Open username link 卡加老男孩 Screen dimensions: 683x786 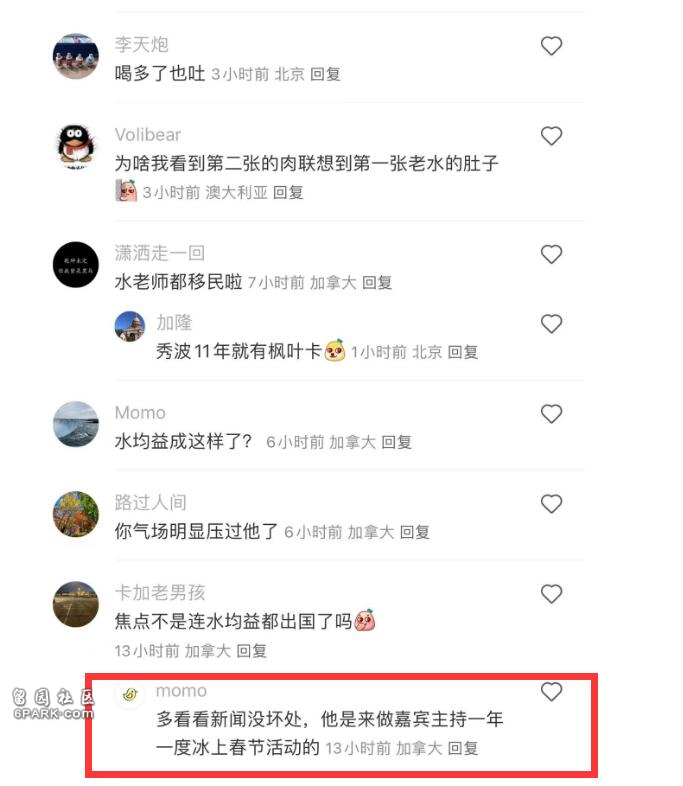coord(160,593)
